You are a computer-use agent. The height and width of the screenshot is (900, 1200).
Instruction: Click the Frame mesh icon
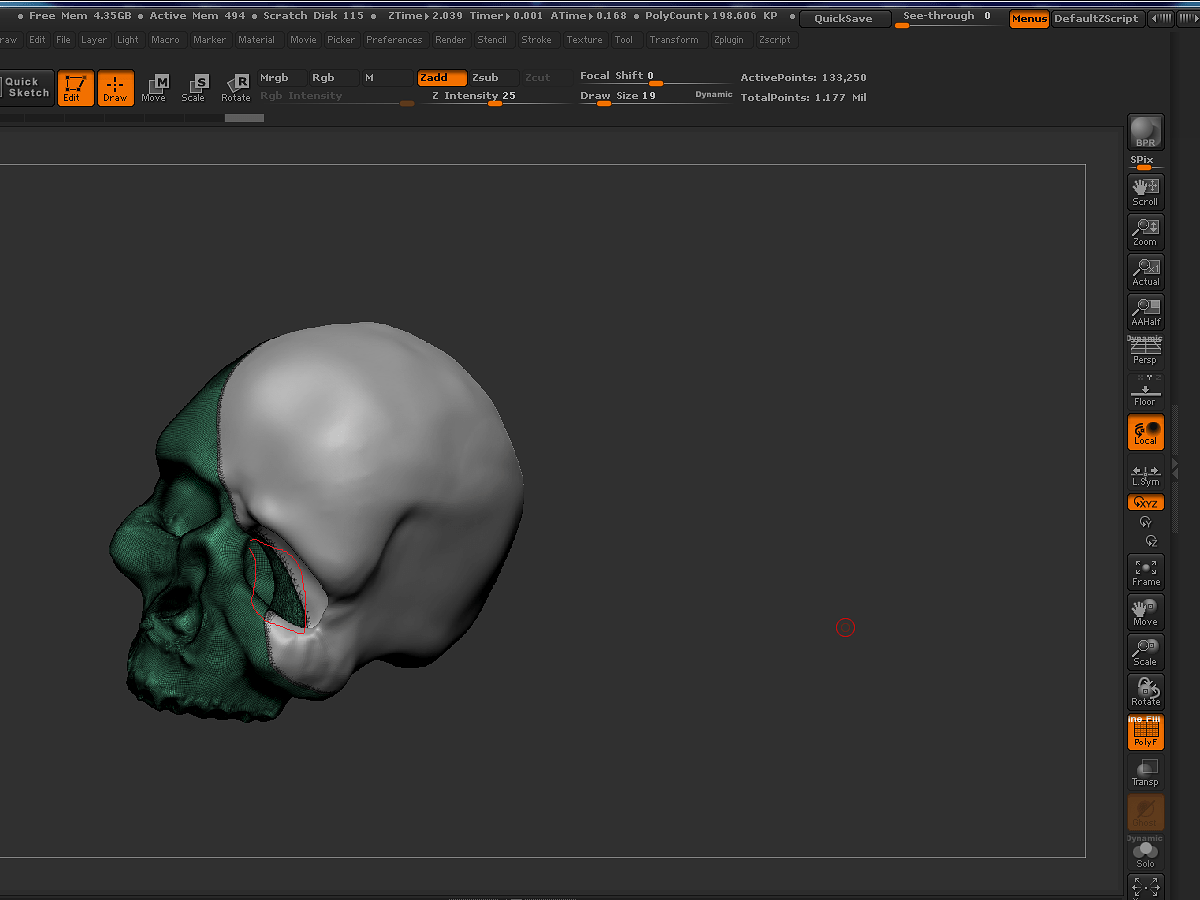click(1146, 572)
